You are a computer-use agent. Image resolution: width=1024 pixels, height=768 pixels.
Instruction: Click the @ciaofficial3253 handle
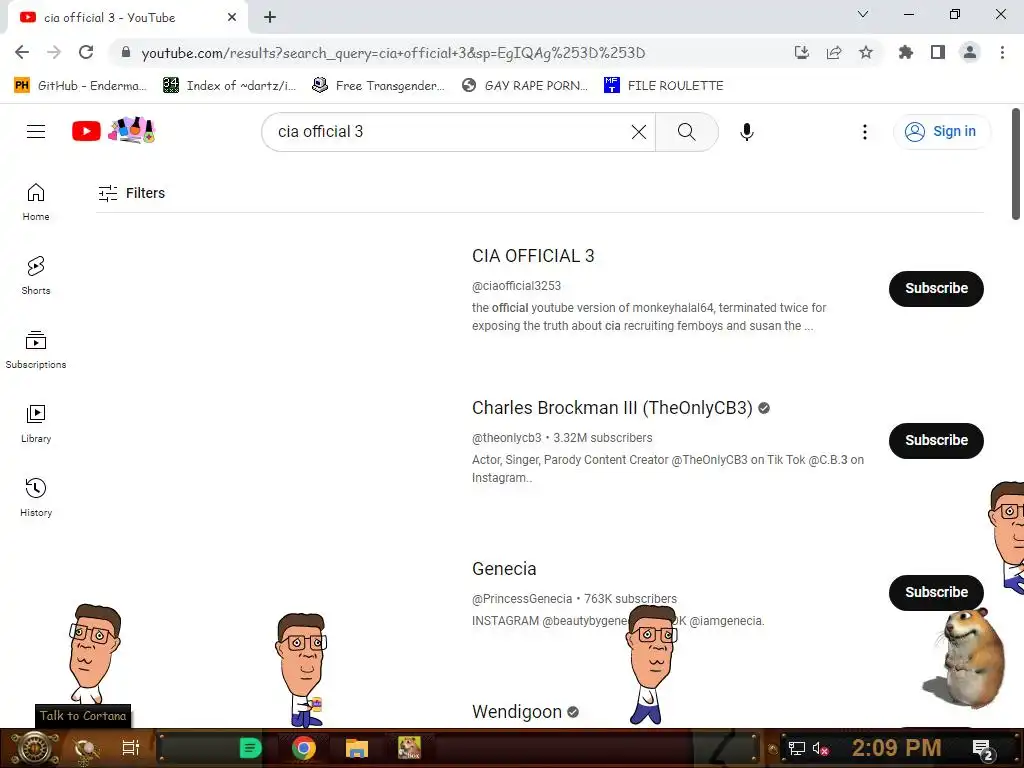tap(516, 286)
